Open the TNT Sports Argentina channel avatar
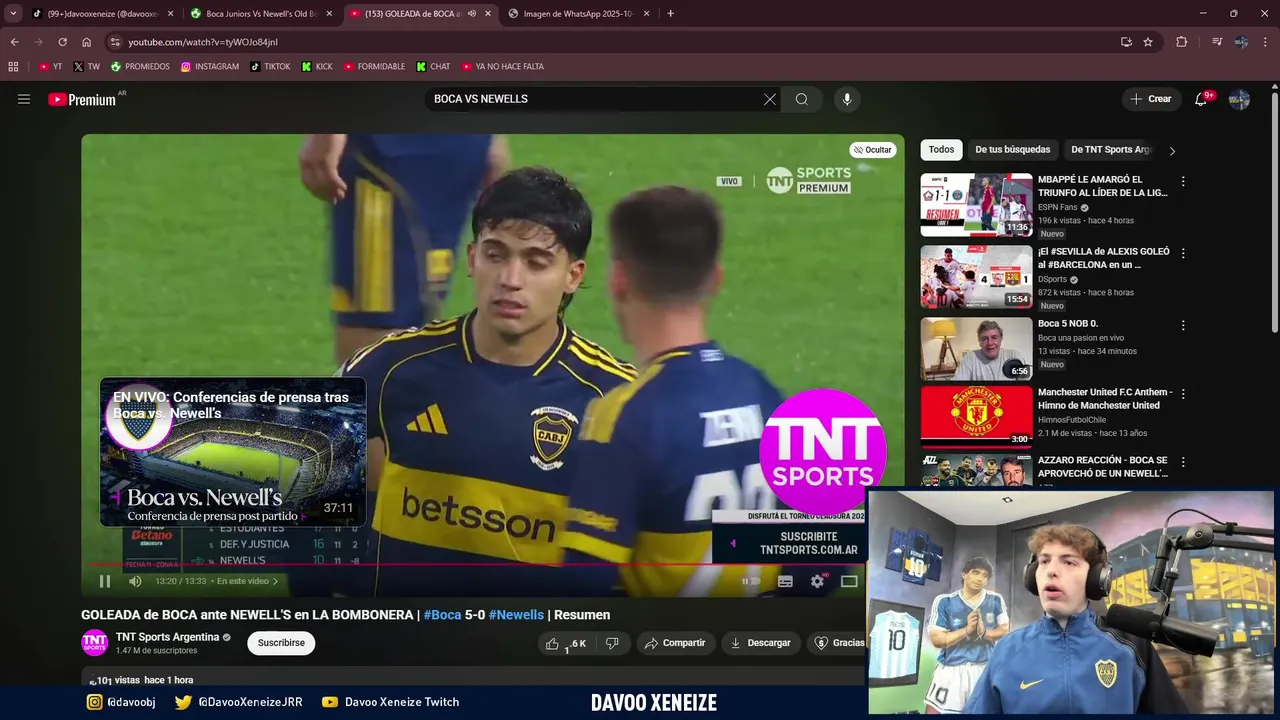Screen dimensions: 1280x720 (94, 643)
